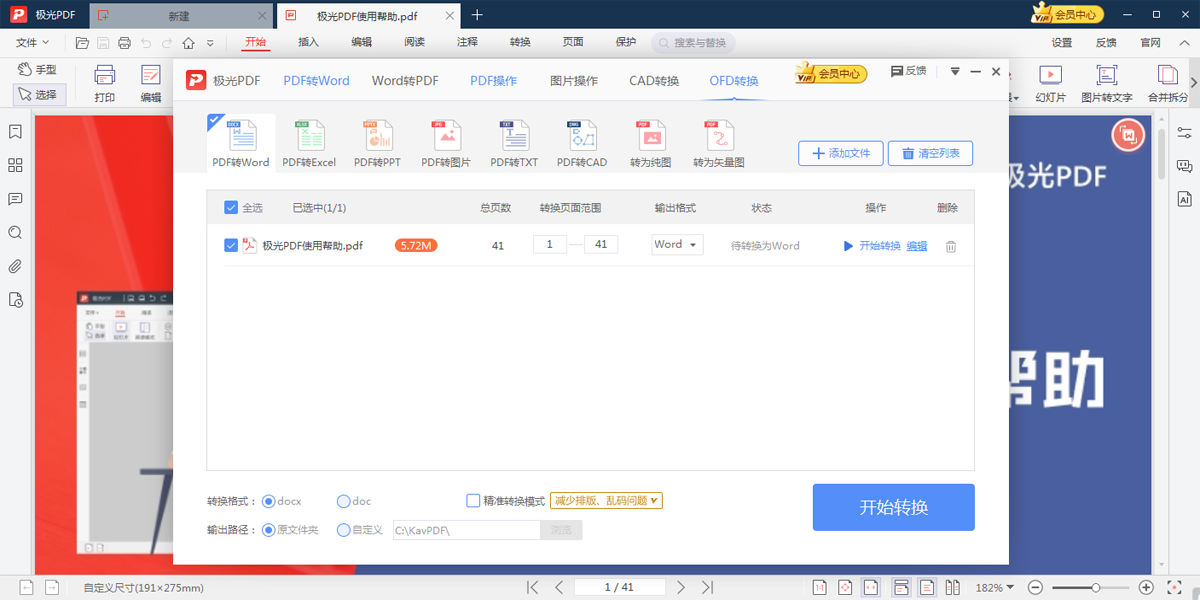This screenshot has height=600, width=1200.
Task: Switch to the 图片操作 tab
Action: click(574, 81)
